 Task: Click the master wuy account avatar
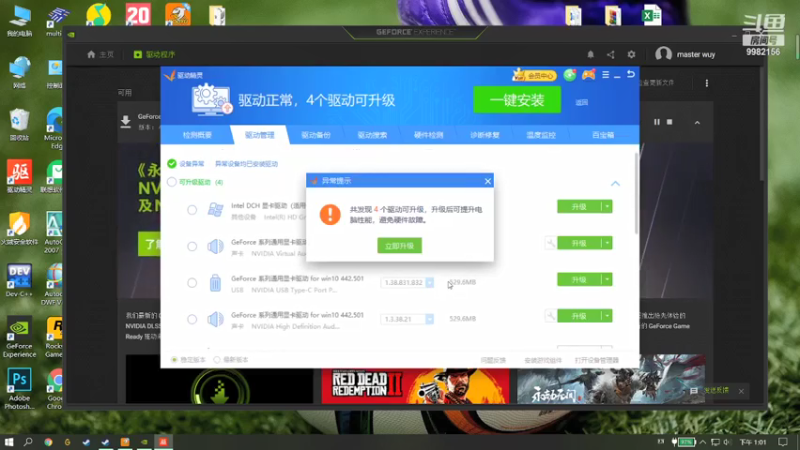point(663,54)
